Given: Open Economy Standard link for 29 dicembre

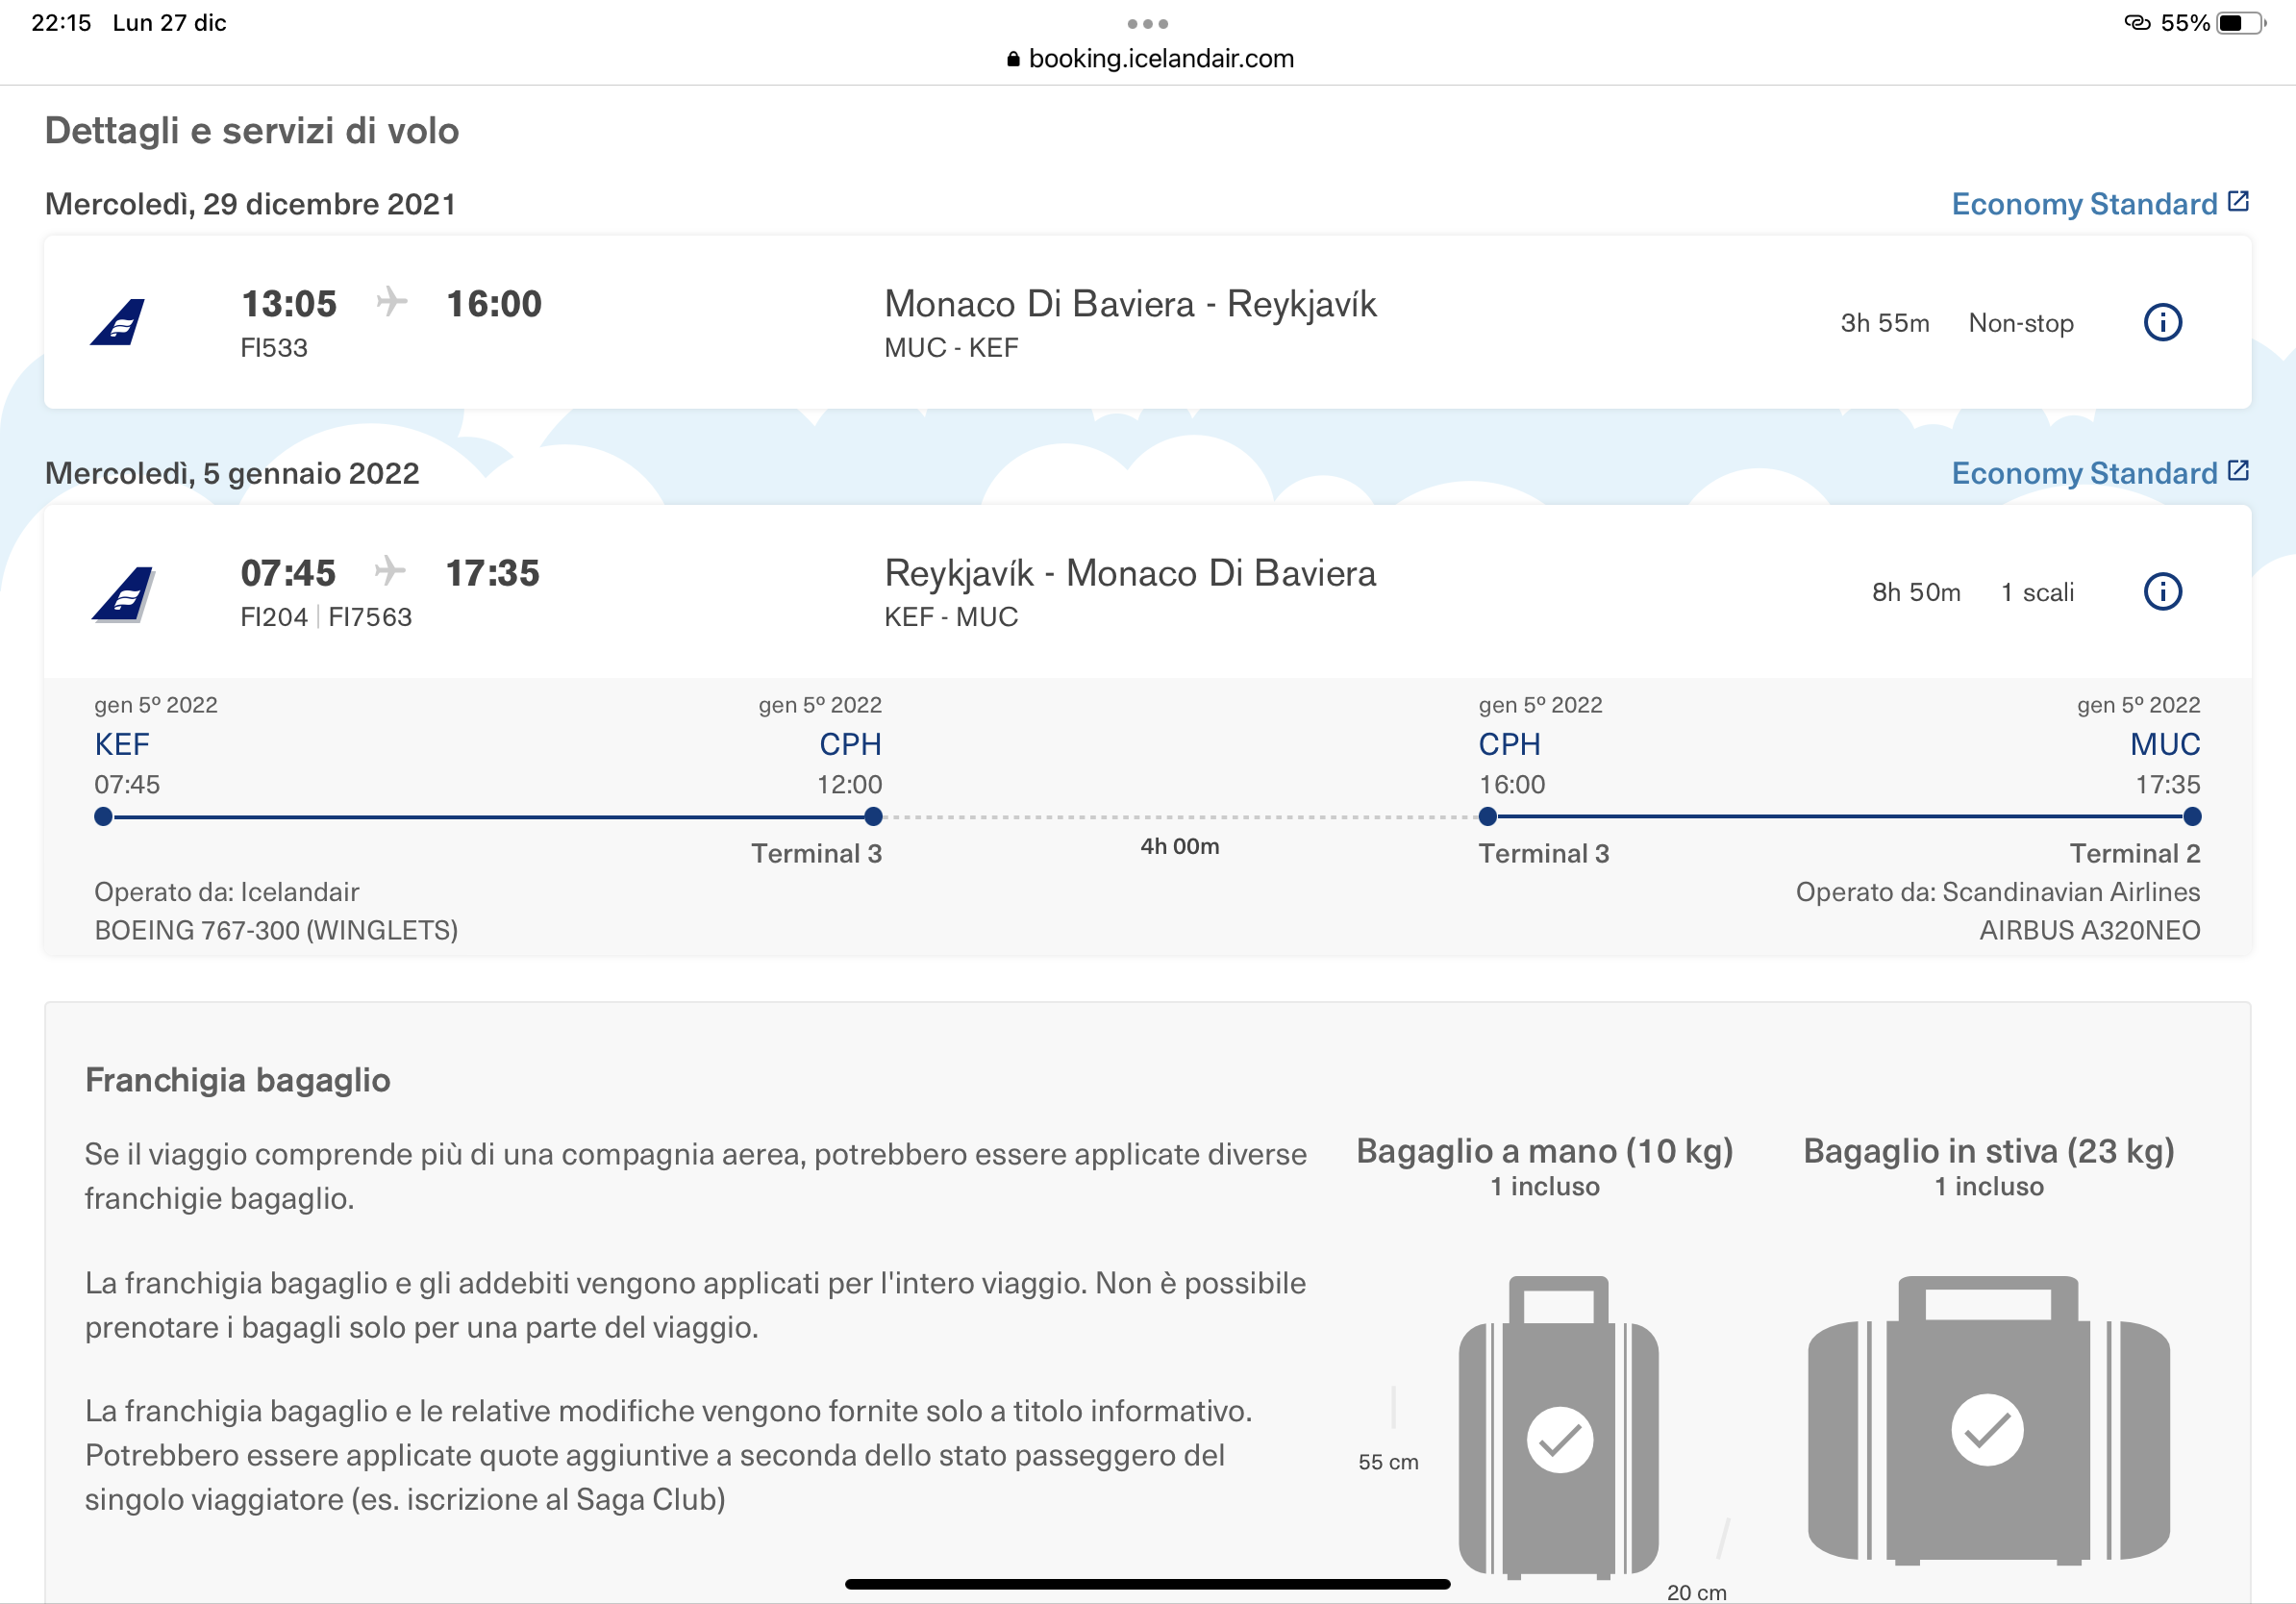Looking at the screenshot, I should point(2084,204).
